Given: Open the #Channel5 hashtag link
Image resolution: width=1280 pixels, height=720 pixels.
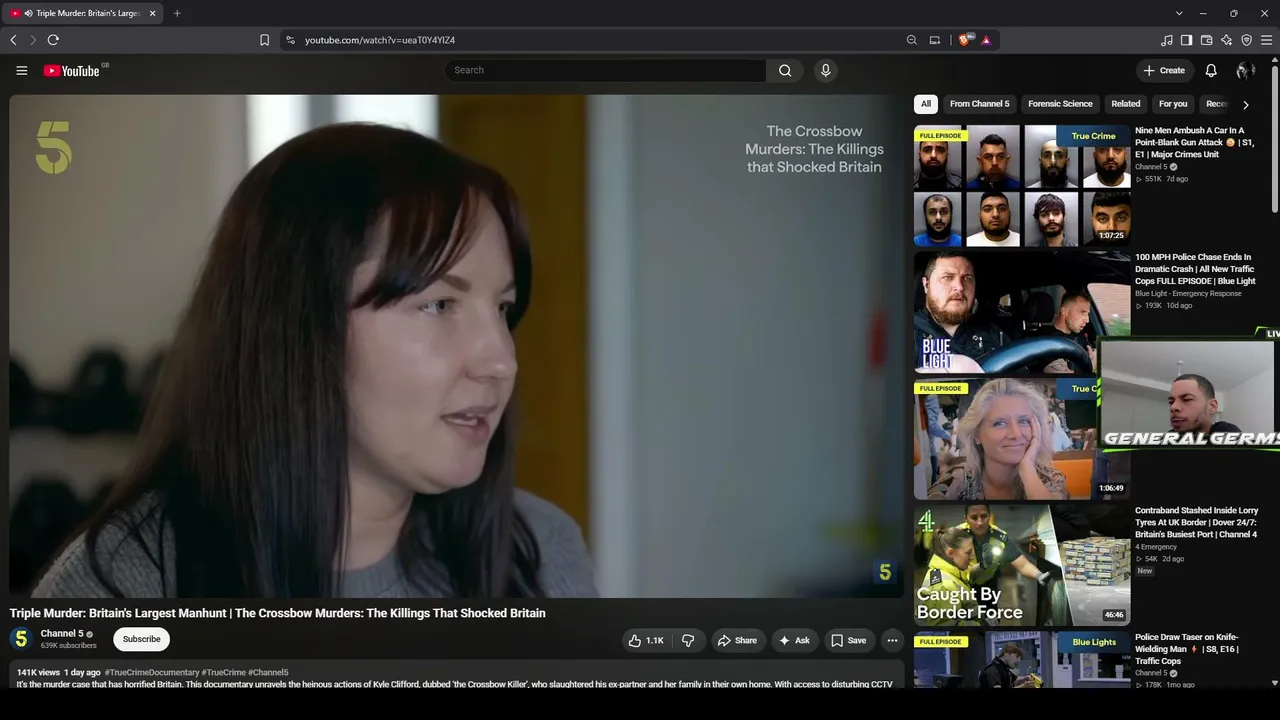Looking at the screenshot, I should point(268,673).
